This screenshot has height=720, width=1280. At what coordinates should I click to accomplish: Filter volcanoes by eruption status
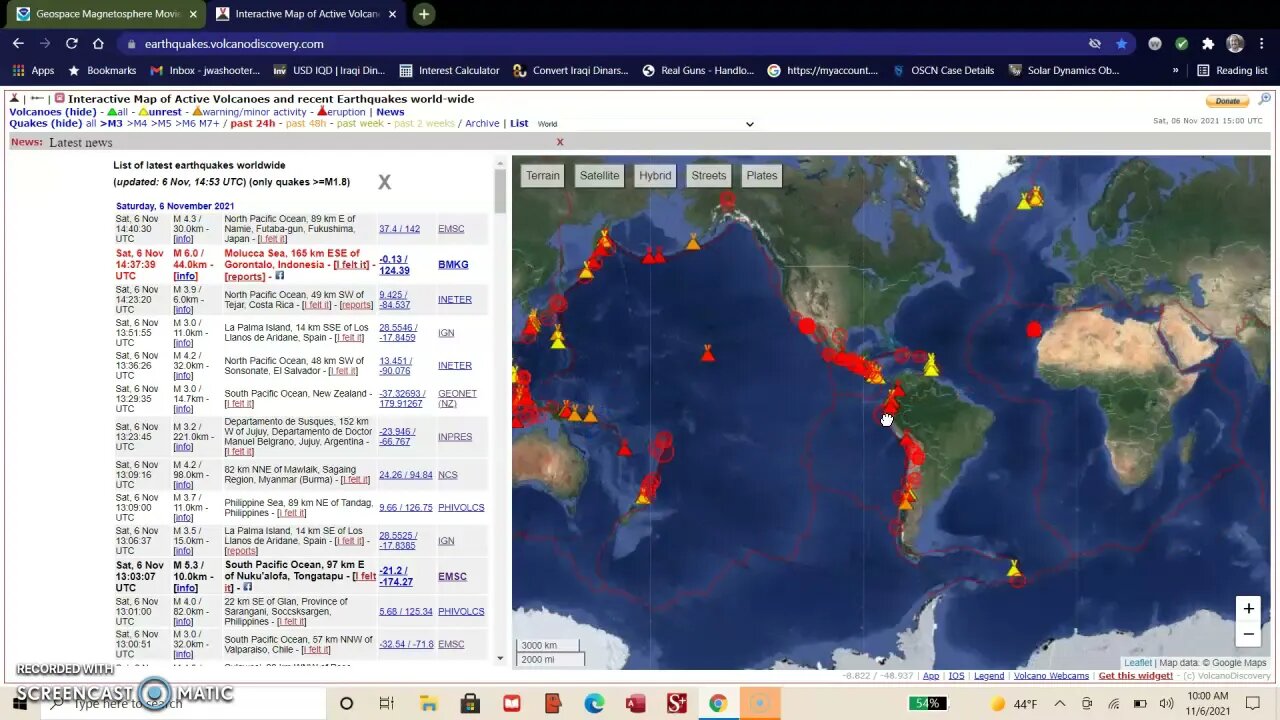click(341, 112)
